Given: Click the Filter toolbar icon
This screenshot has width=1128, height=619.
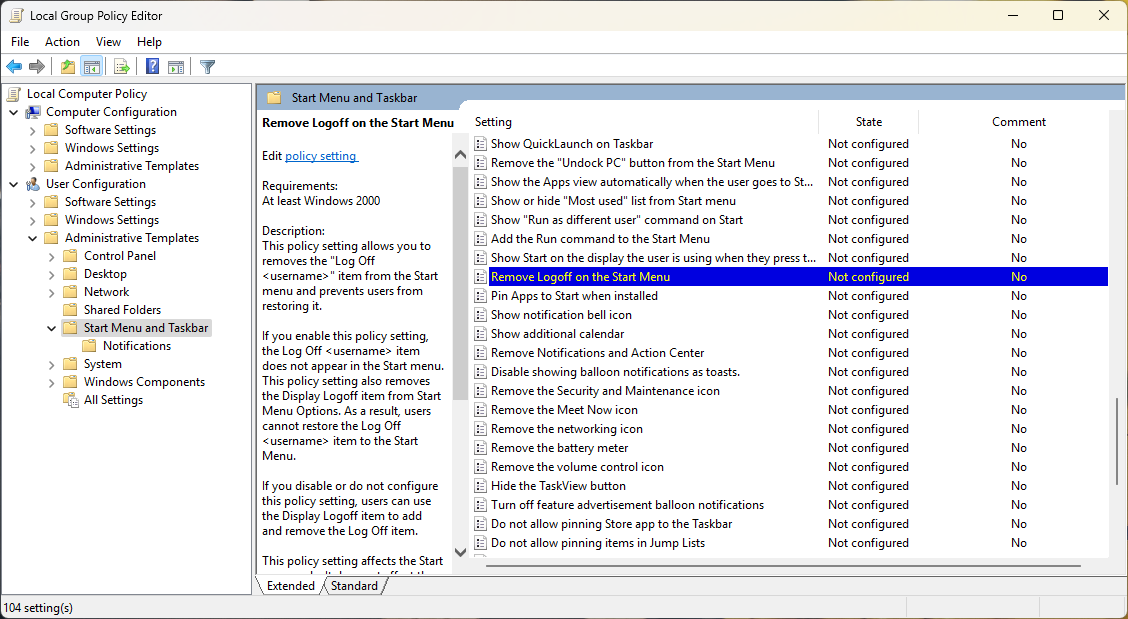Looking at the screenshot, I should click(x=207, y=66).
